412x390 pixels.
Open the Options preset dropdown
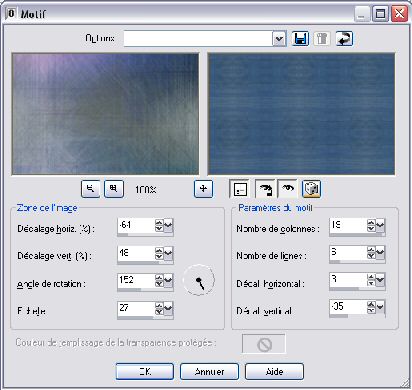(279, 39)
